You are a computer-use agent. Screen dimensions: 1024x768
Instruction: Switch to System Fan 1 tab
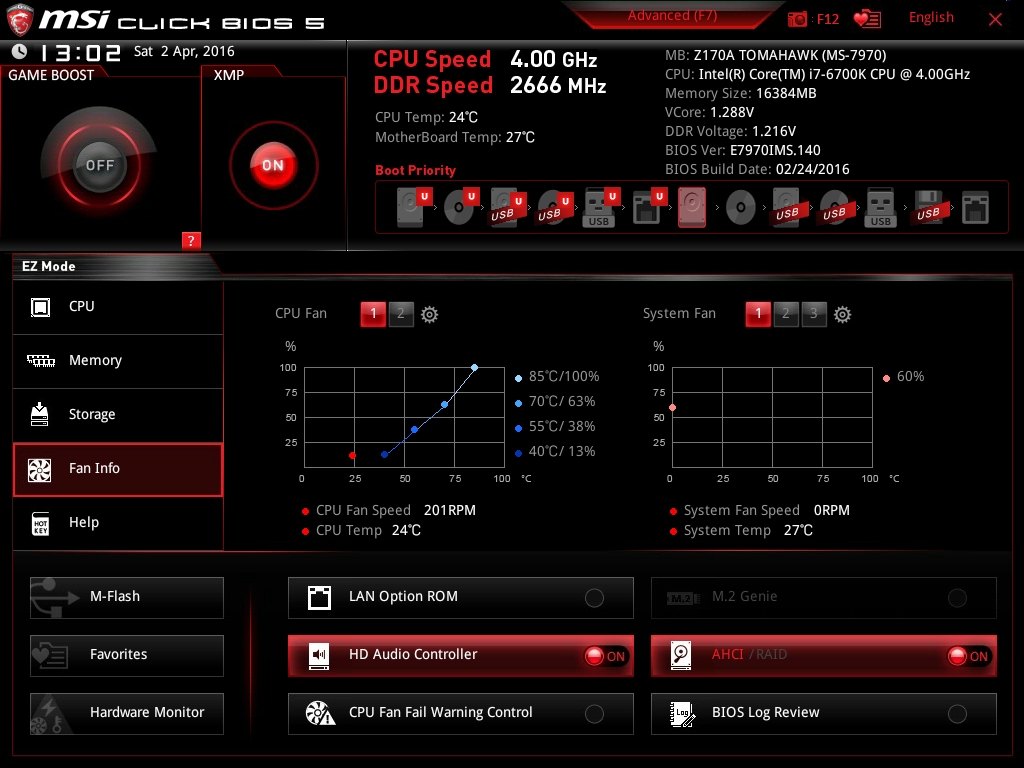(758, 314)
